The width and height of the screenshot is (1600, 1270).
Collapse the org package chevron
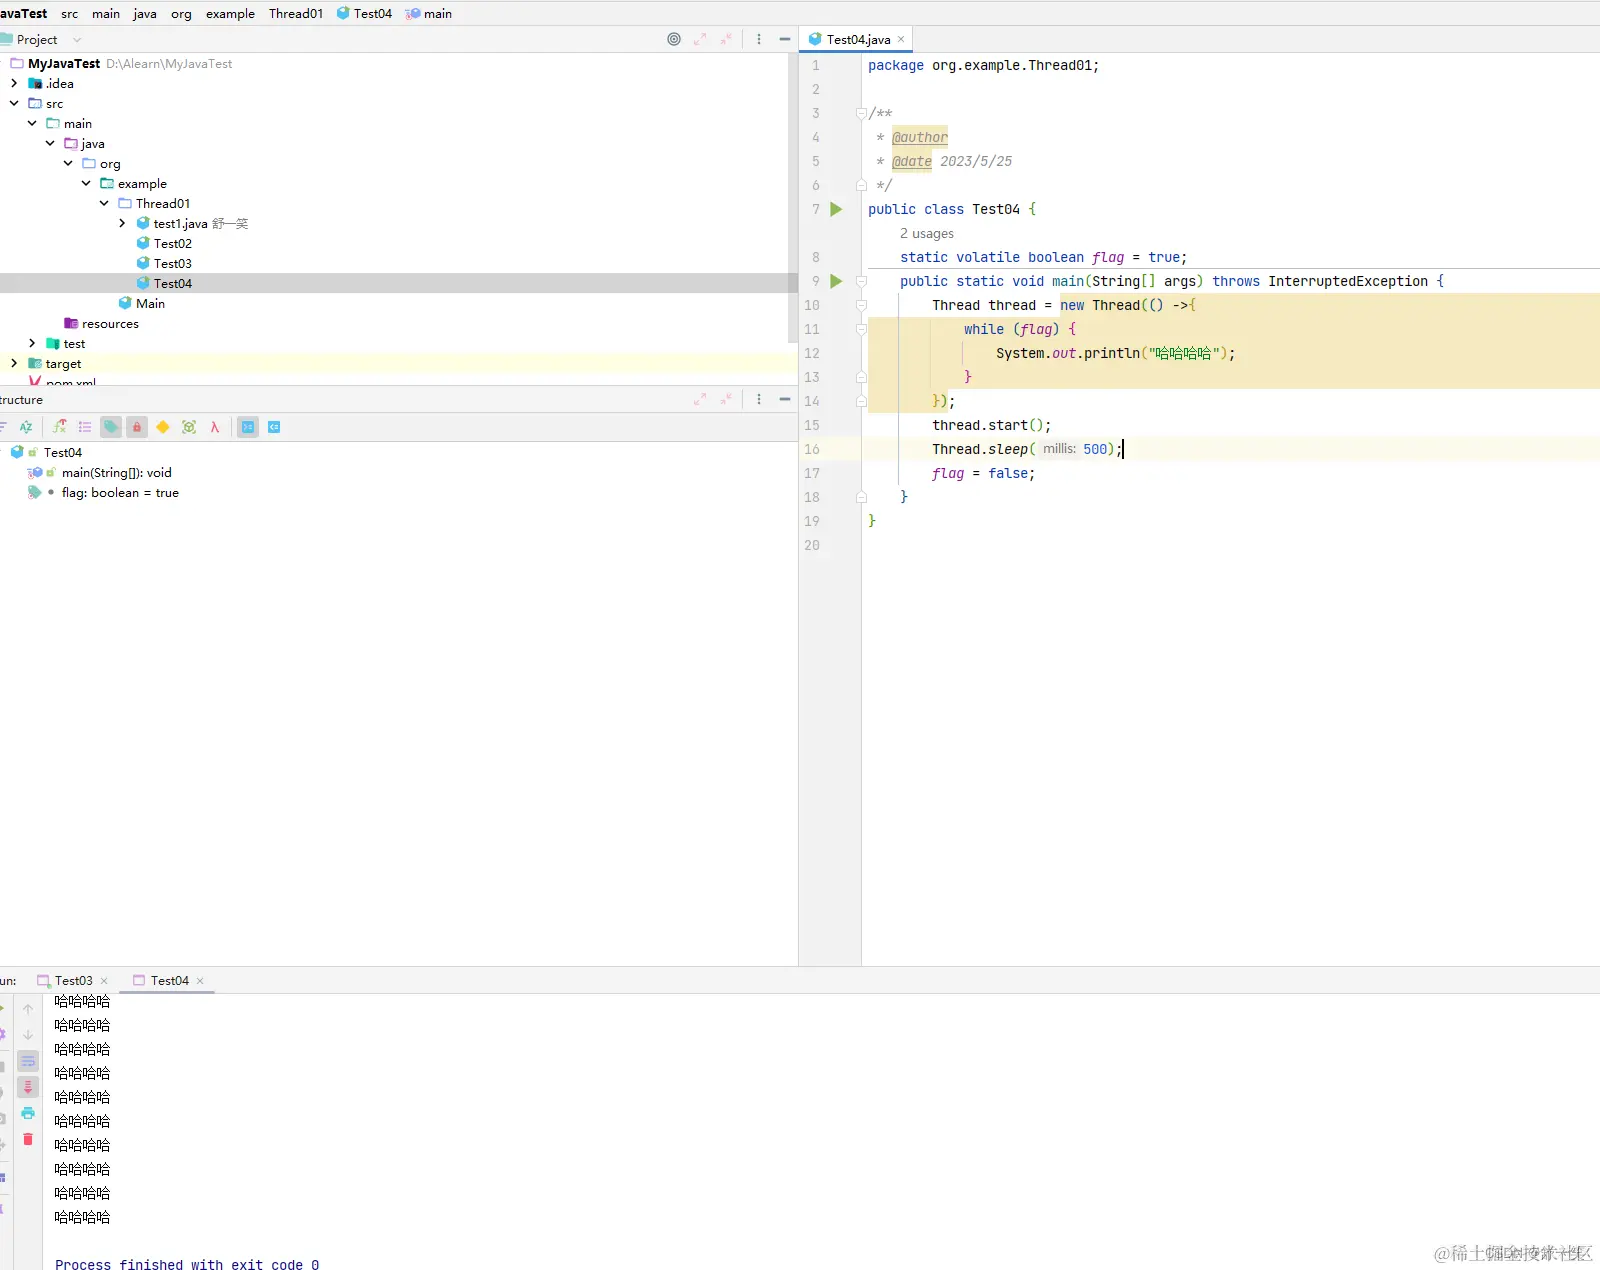point(68,163)
